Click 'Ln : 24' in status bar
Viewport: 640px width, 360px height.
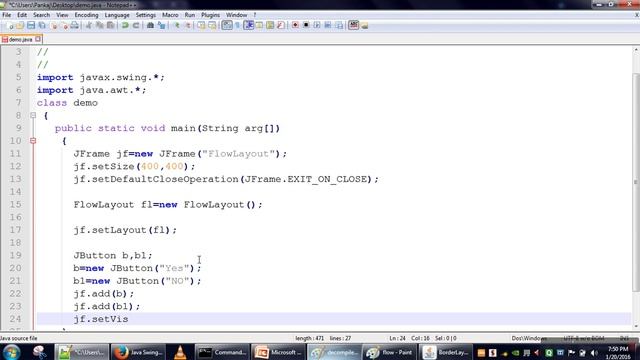tap(397, 338)
